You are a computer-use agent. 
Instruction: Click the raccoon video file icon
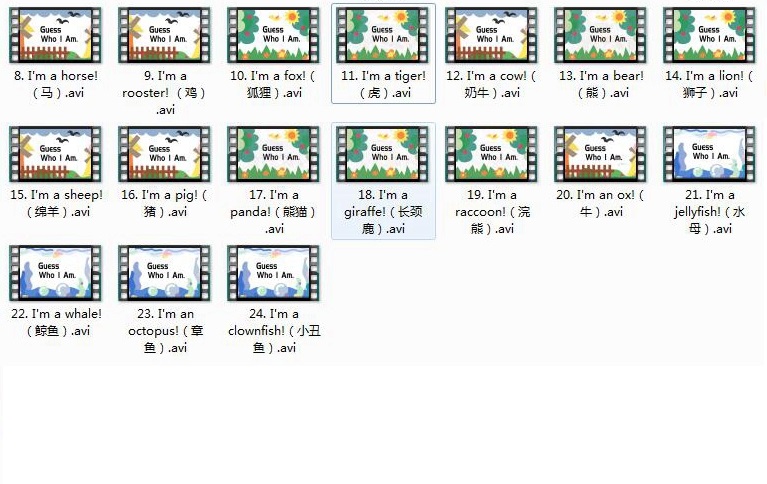[x=492, y=153]
